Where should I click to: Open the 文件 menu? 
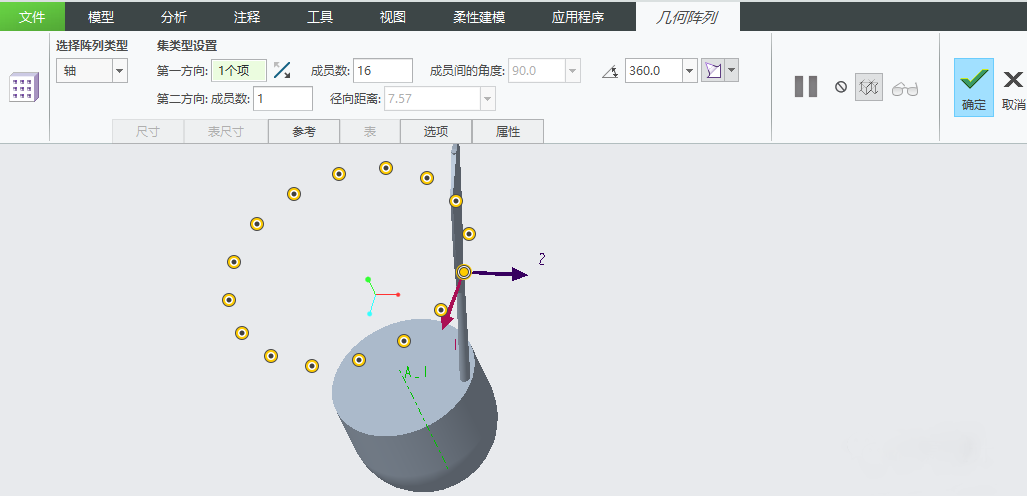[32, 16]
